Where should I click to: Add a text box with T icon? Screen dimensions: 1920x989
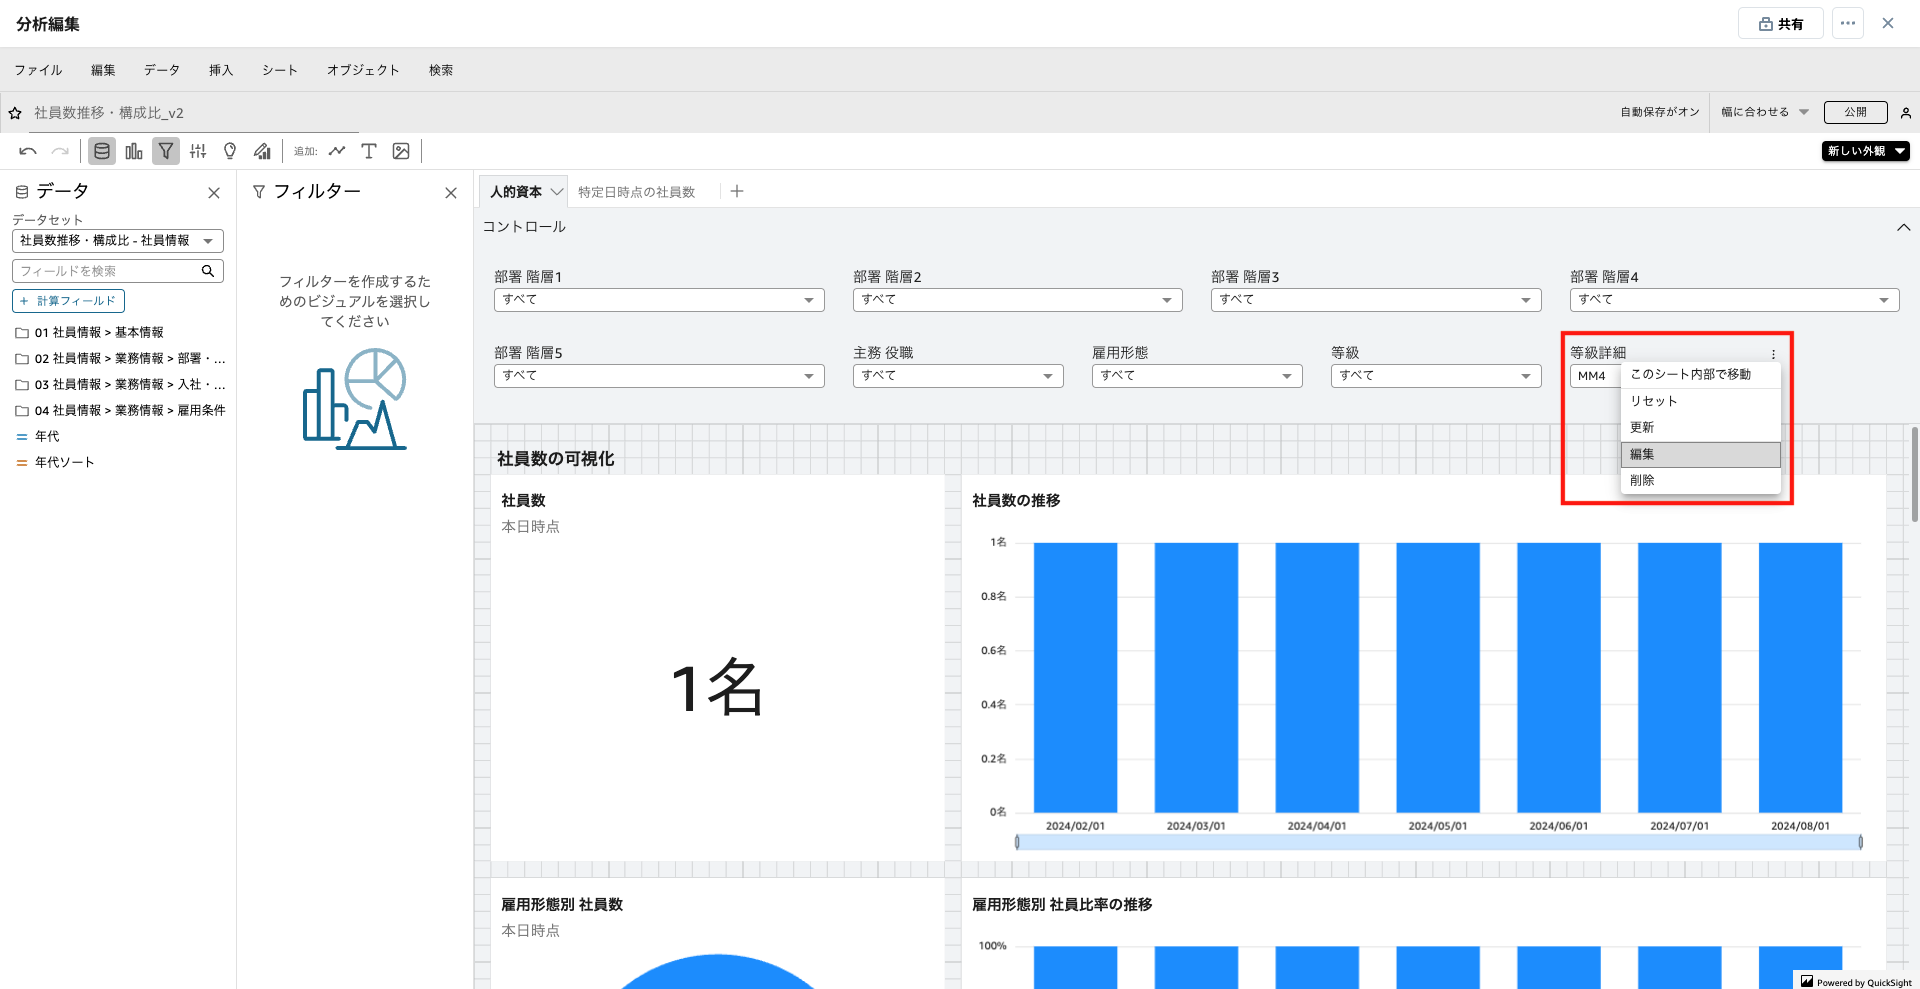click(x=369, y=151)
